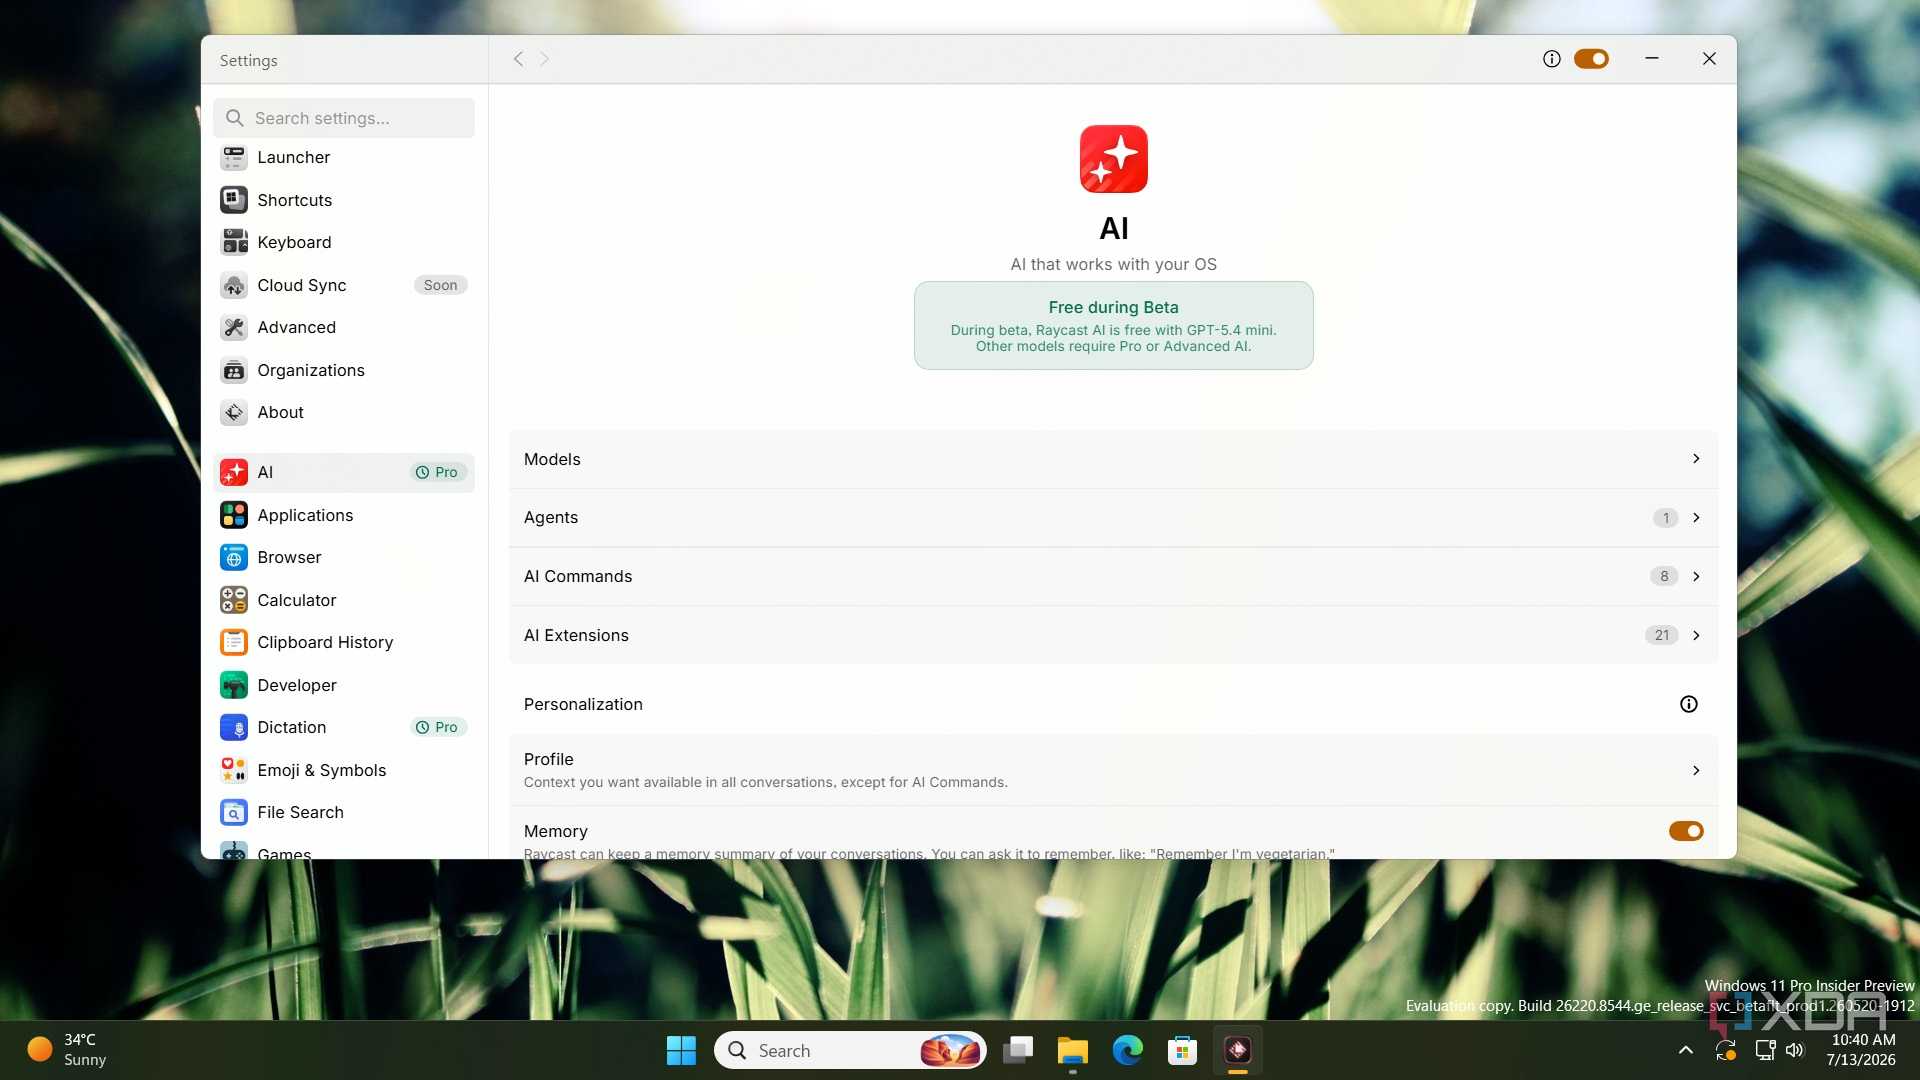Click the Shortcuts sidebar icon

click(x=234, y=200)
